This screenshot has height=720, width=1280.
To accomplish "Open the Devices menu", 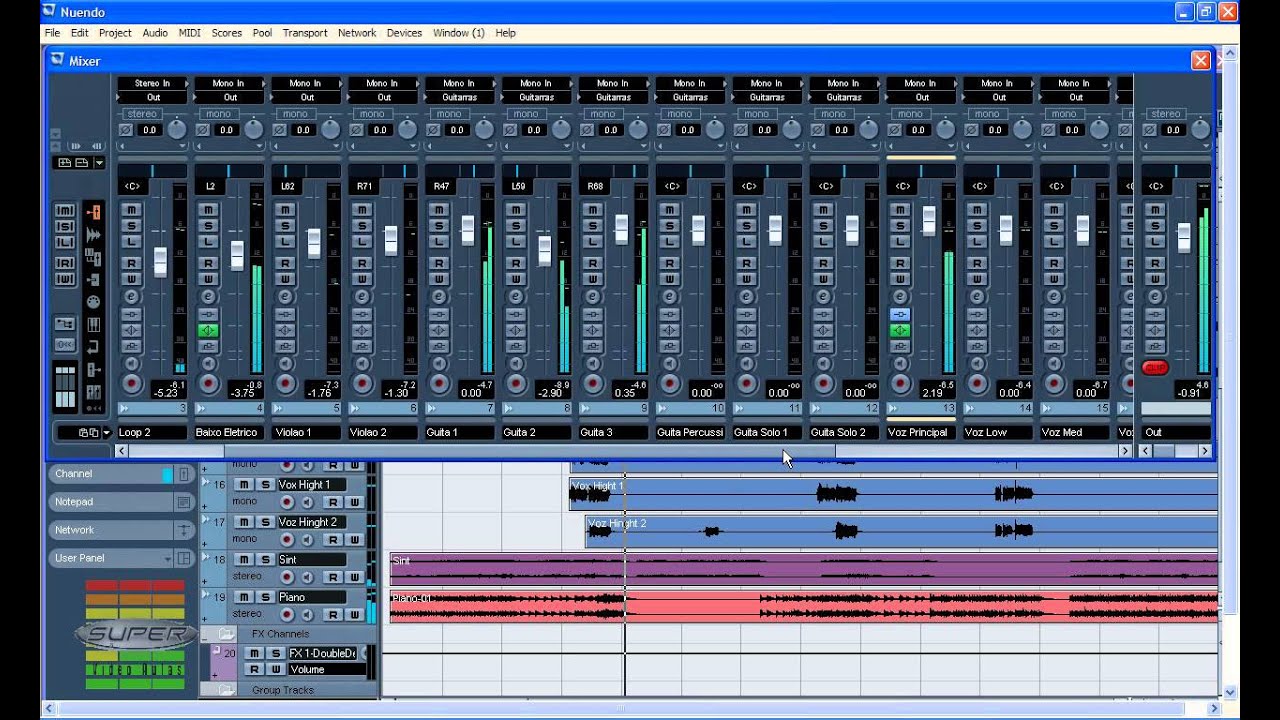I will click(404, 33).
